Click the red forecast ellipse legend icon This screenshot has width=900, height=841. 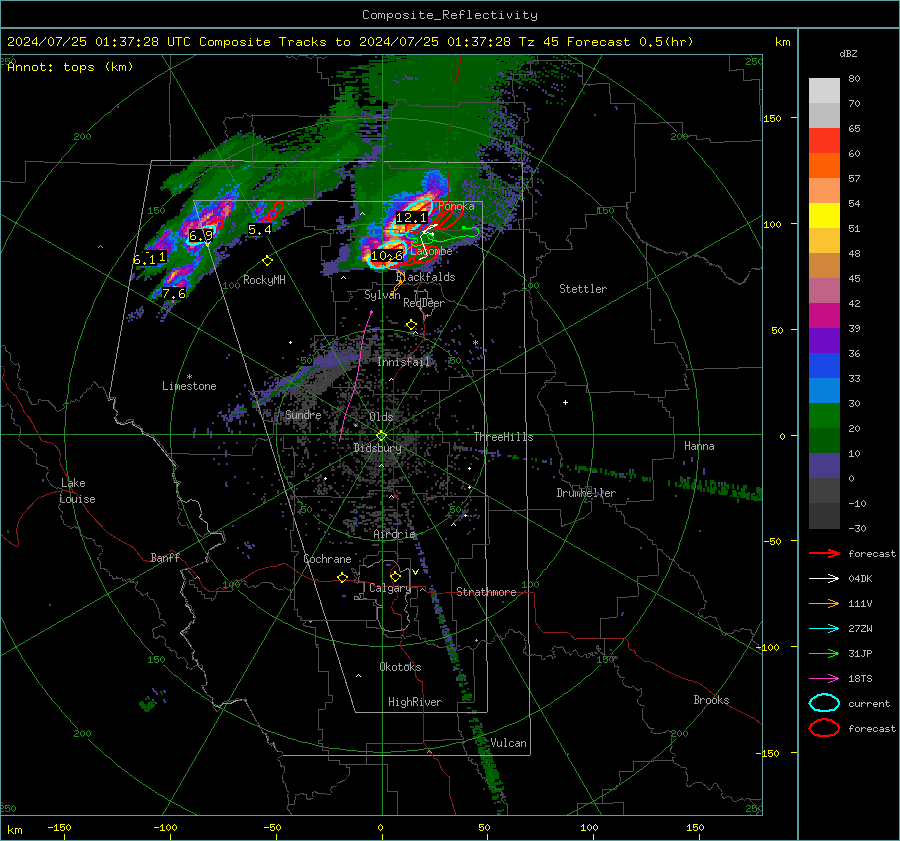point(824,728)
